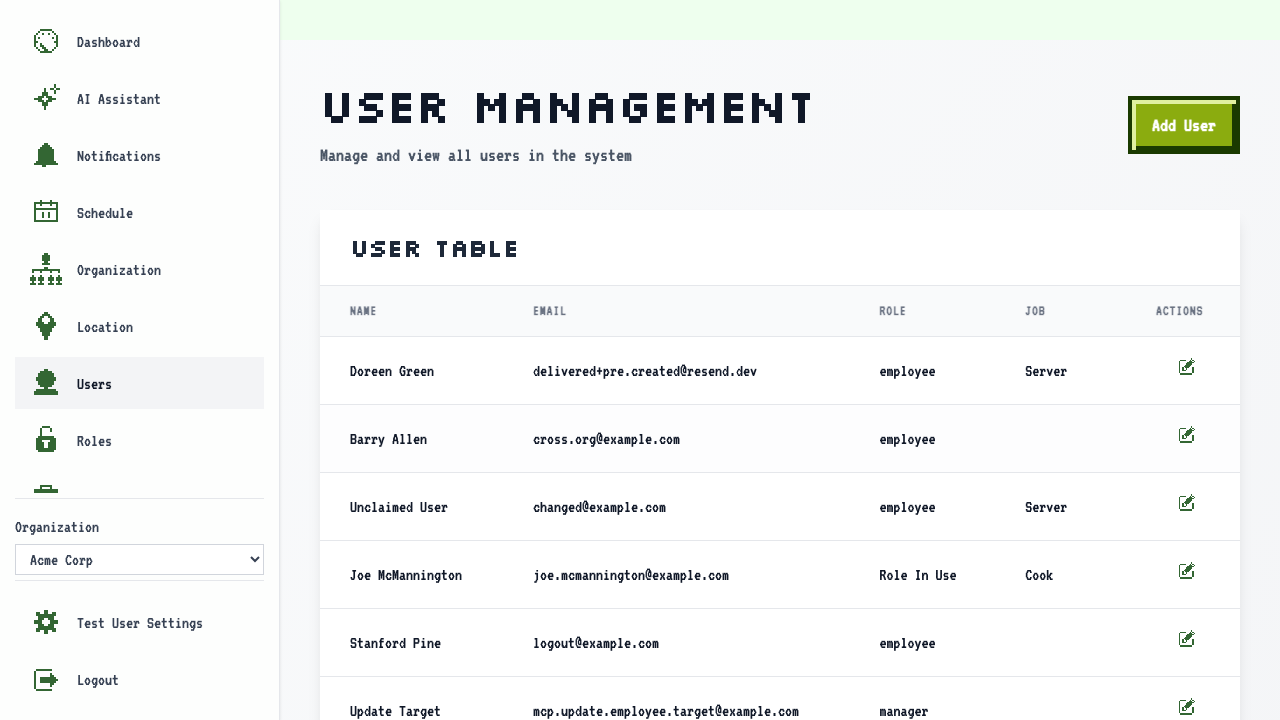Screen dimensions: 1280x720
Task: Click the ACTIONS column header
Action: pos(1179,311)
